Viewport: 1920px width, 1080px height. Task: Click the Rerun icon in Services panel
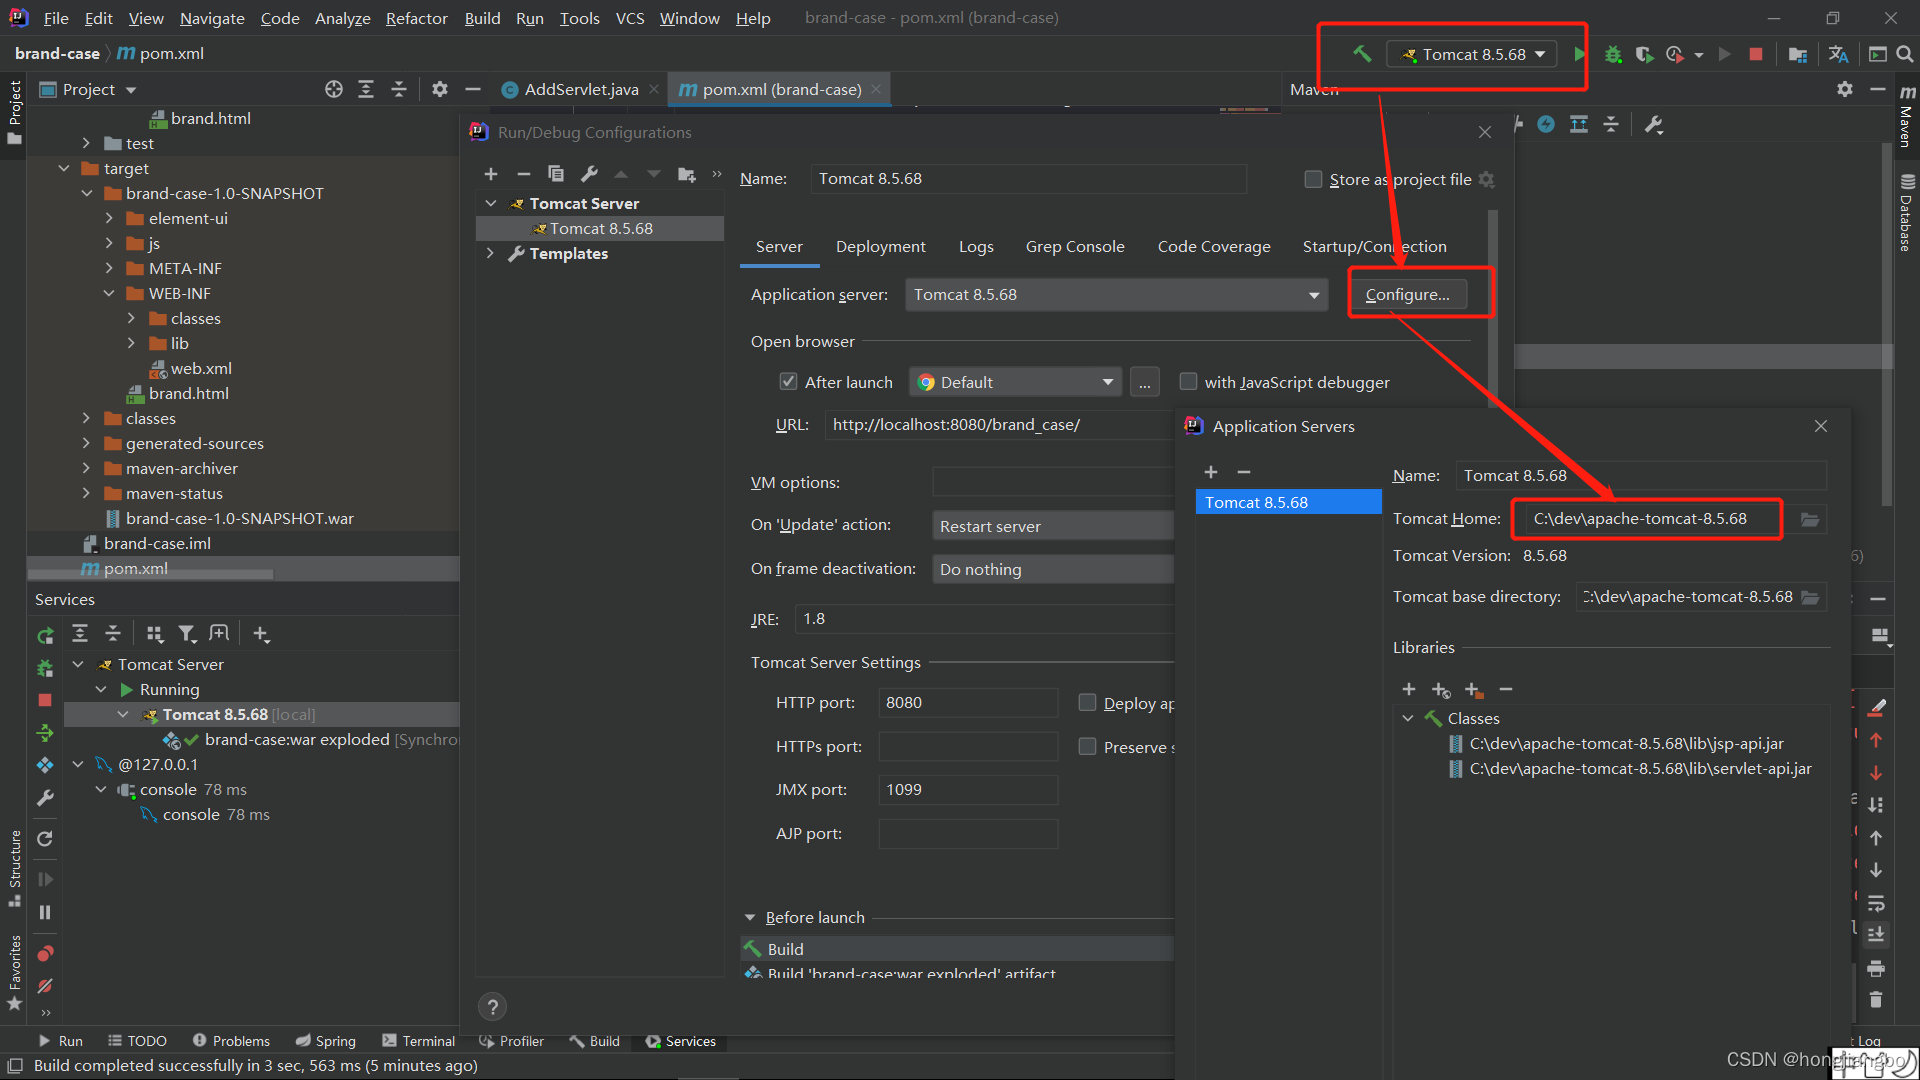tap(45, 635)
